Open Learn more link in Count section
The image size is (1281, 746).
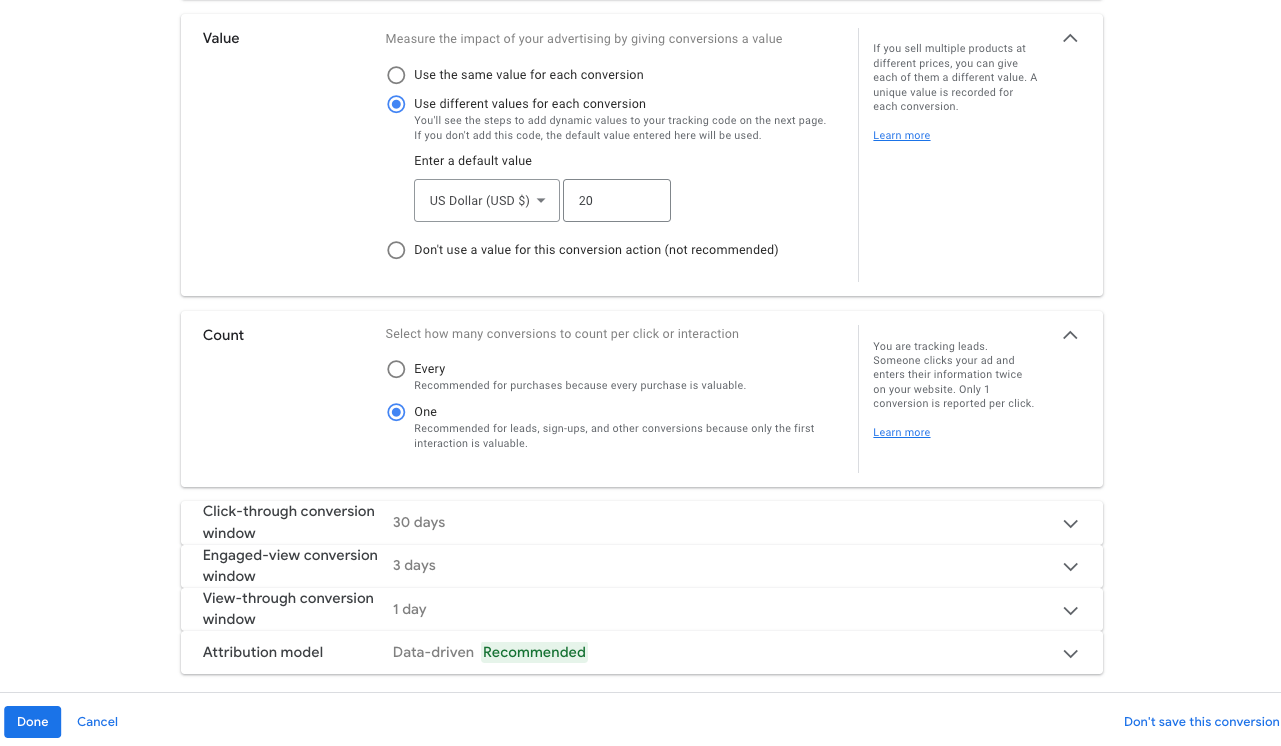point(901,432)
